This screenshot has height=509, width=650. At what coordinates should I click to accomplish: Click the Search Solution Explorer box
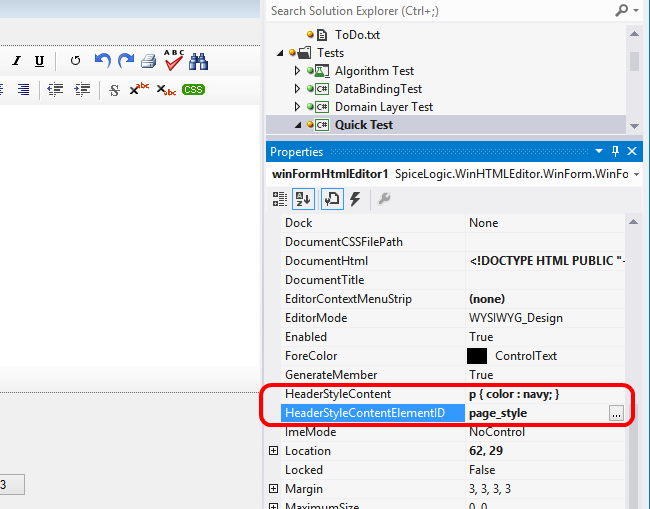(440, 11)
